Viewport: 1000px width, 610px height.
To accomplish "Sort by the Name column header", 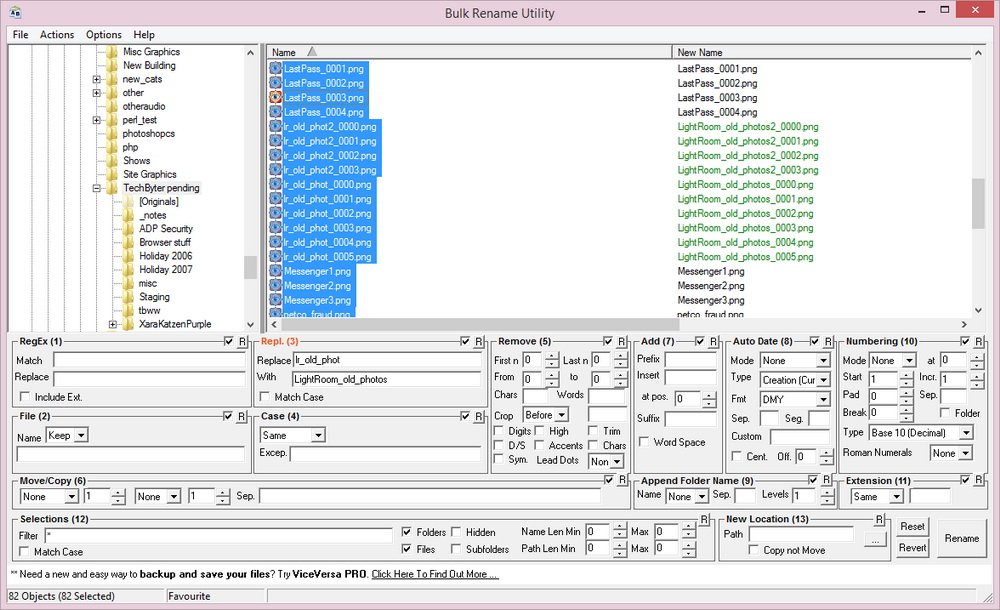I will [469, 52].
